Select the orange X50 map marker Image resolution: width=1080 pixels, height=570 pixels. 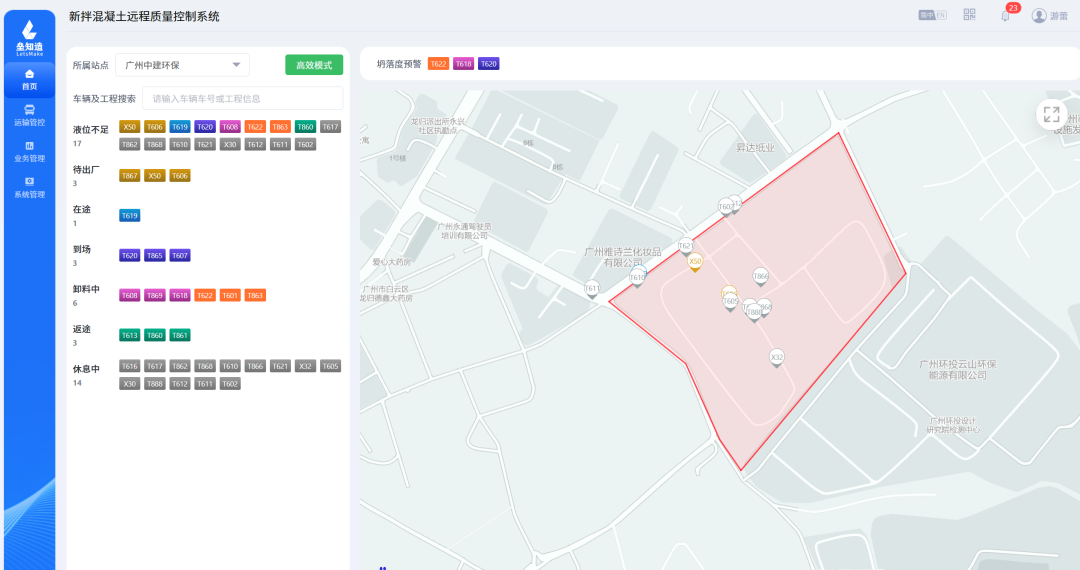click(x=695, y=262)
